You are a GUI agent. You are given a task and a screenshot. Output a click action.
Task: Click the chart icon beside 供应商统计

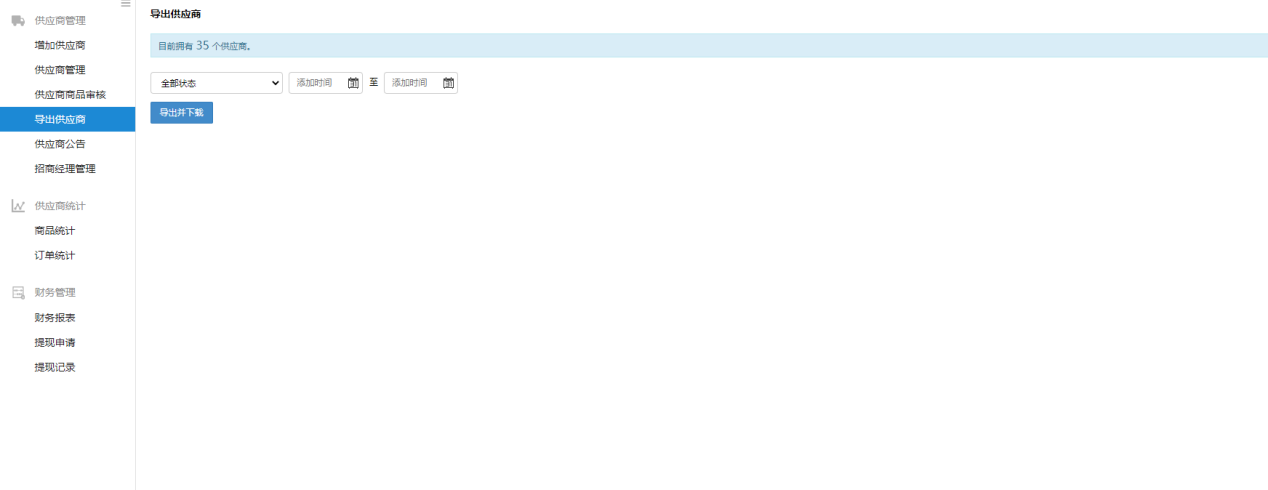point(18,206)
